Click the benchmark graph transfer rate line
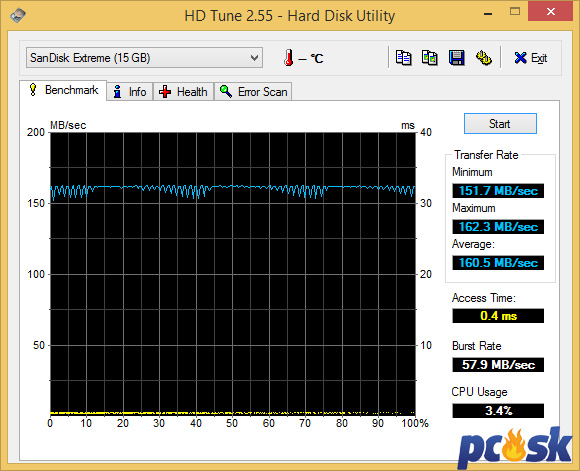The height and width of the screenshot is (471, 580). pos(233,188)
